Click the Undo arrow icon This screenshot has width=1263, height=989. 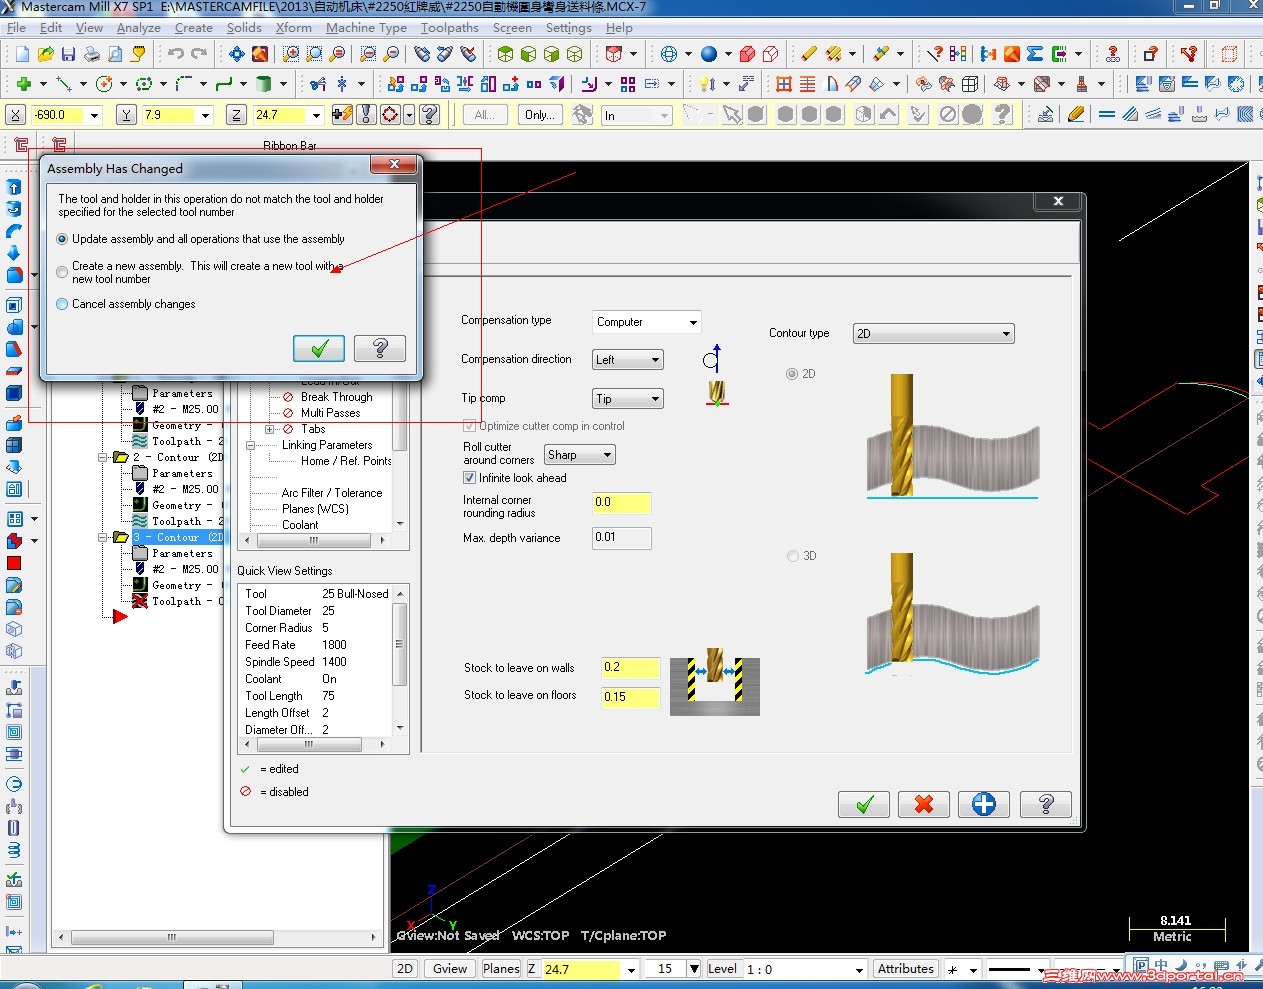point(176,54)
